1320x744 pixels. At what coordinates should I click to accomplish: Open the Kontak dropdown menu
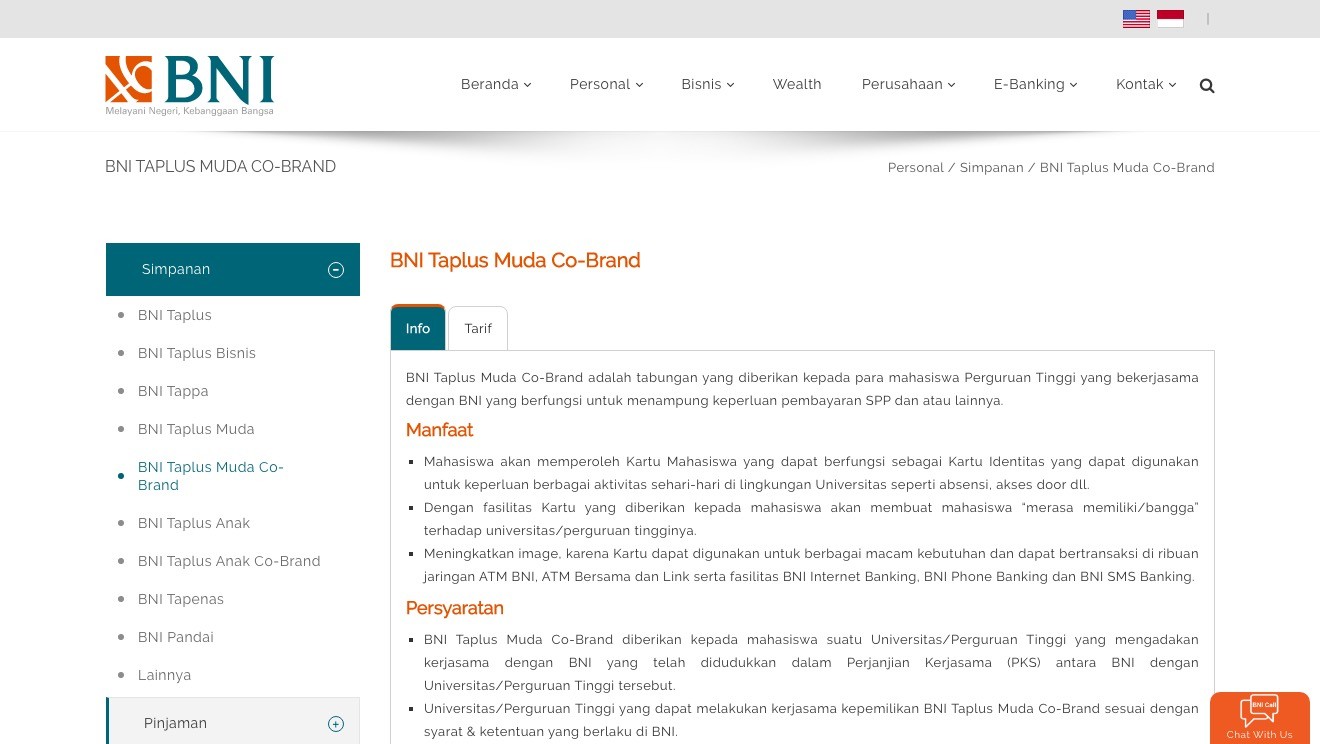(1146, 85)
